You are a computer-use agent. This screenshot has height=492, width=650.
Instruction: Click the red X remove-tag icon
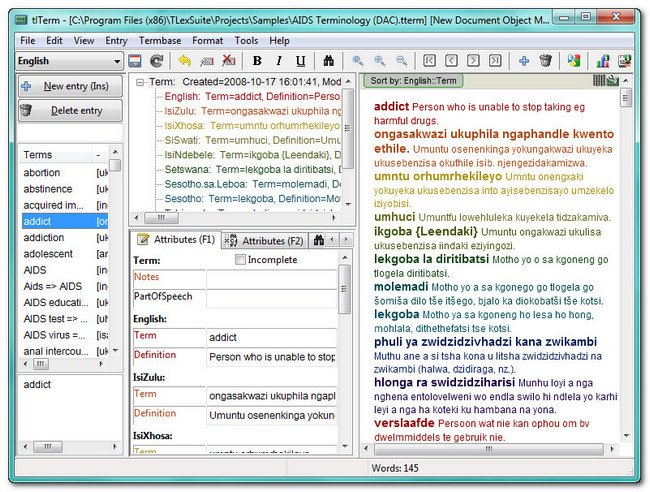[228, 61]
